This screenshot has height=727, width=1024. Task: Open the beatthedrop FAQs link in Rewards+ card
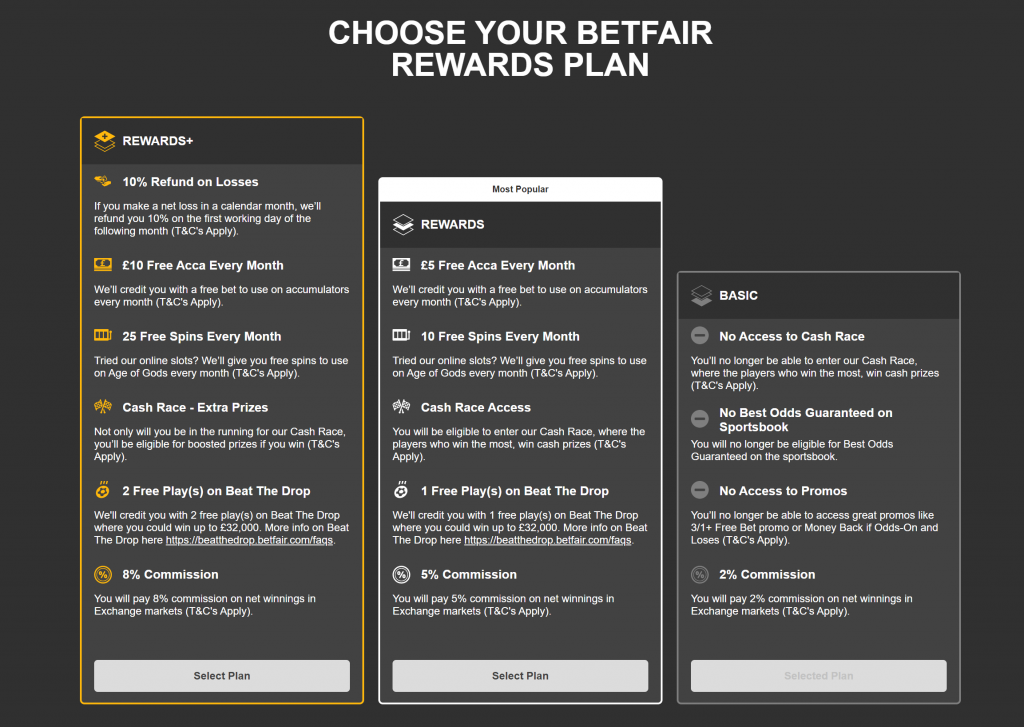[249, 540]
